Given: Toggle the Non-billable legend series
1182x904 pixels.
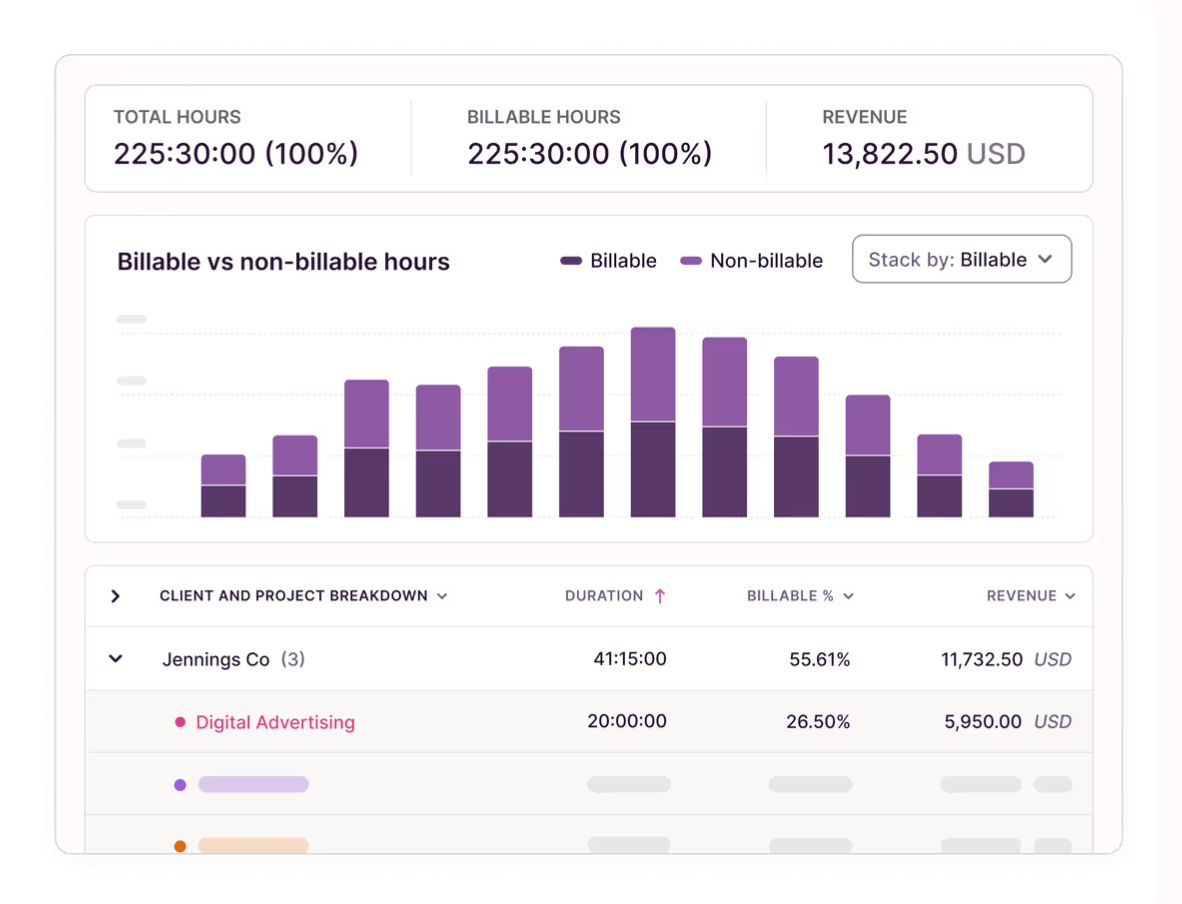Looking at the screenshot, I should click(x=752, y=261).
